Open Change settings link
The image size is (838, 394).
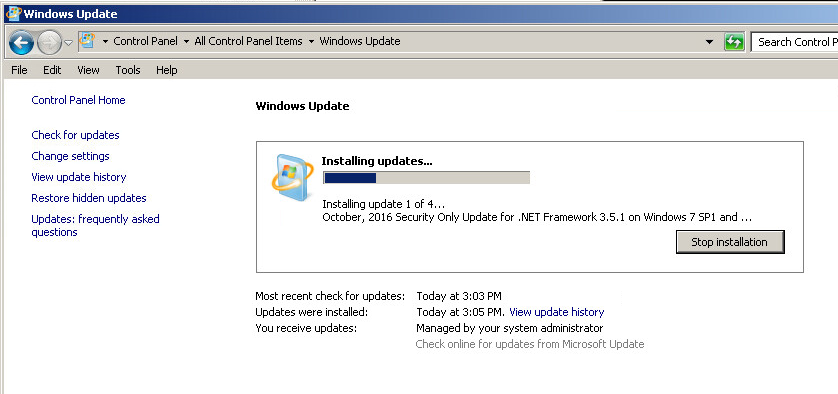[71, 156]
